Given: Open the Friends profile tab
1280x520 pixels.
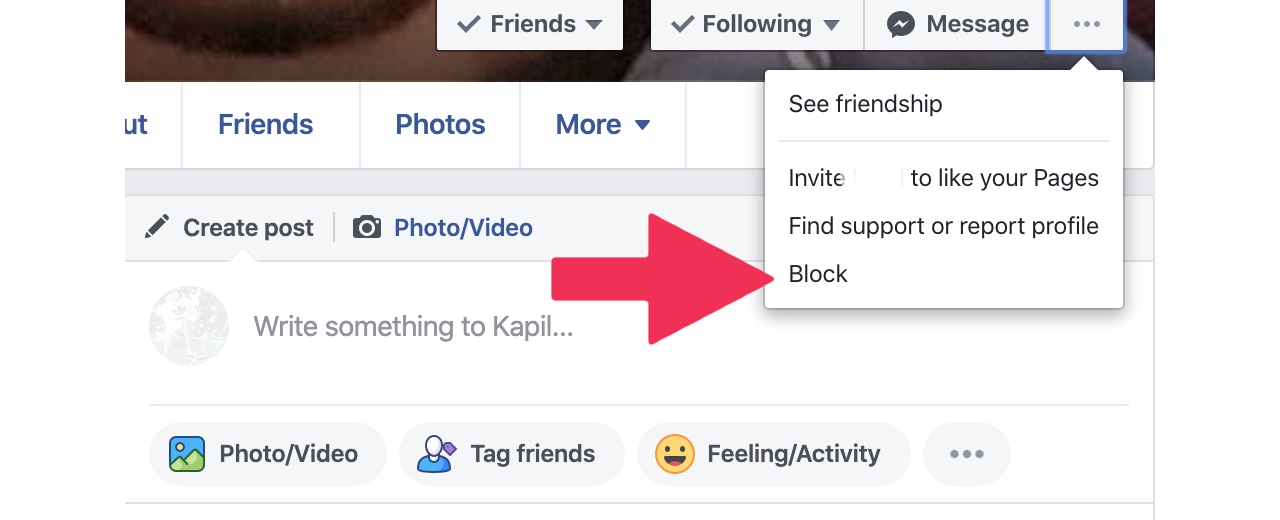Looking at the screenshot, I should [x=265, y=125].
